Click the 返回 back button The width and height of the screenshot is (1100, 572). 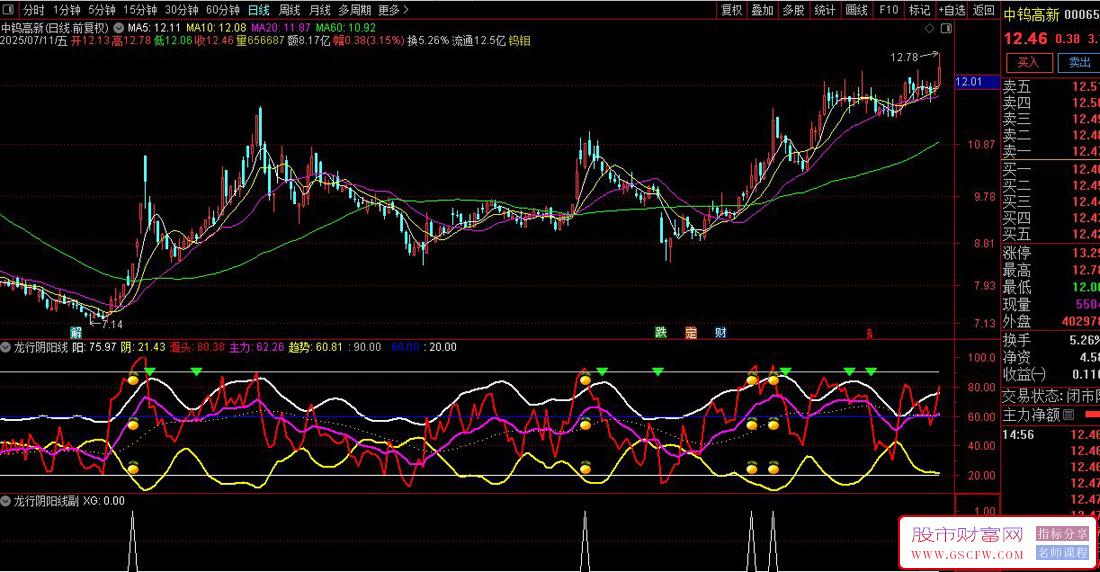pos(984,10)
